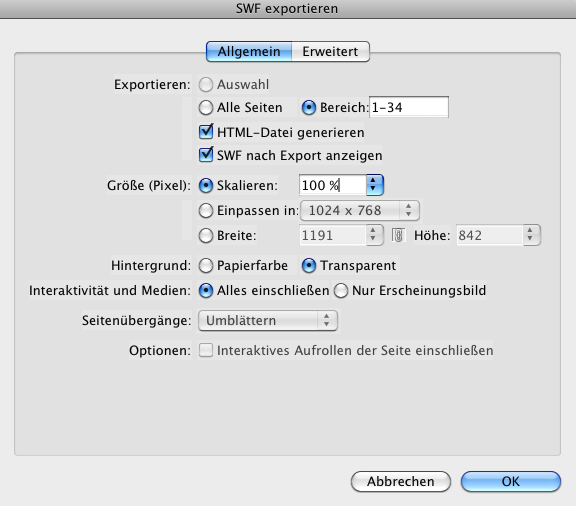Open the Skalieren percentage stepper arrows

(374, 185)
